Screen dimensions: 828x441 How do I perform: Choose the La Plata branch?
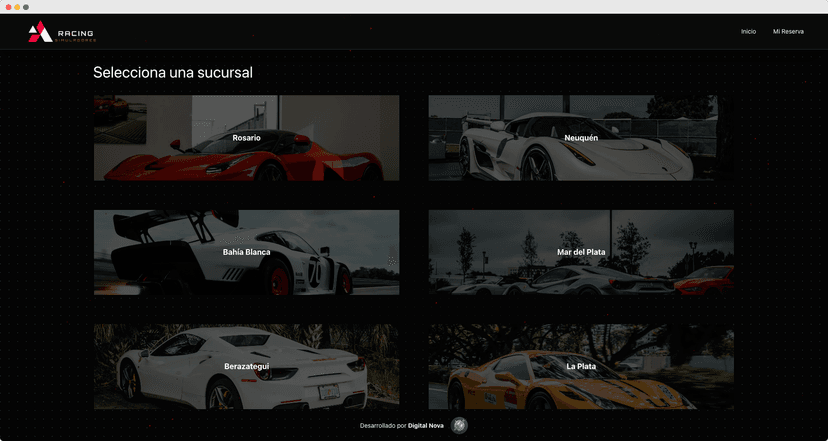pyautogui.click(x=581, y=367)
